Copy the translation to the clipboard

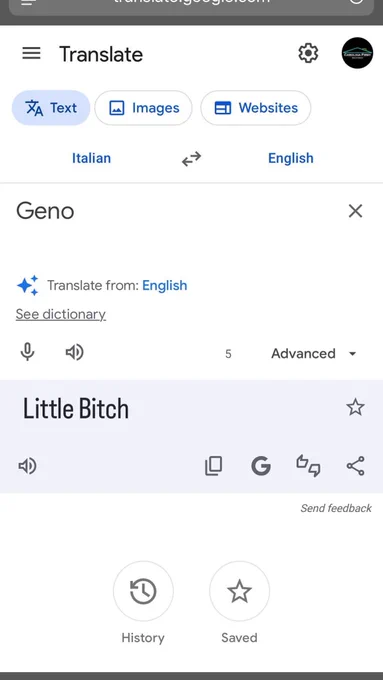(213, 466)
